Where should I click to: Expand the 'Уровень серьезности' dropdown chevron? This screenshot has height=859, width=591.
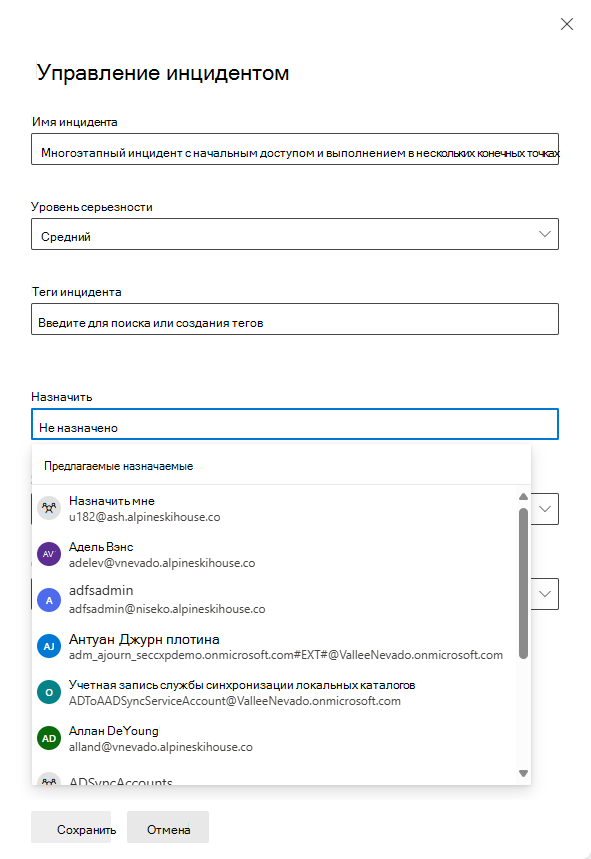click(544, 234)
